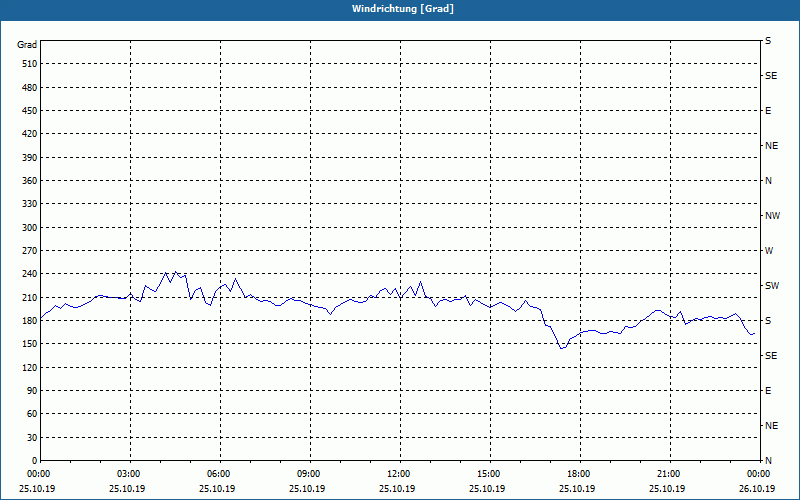The height and width of the screenshot is (500, 800).
Task: Select the 25.10.19 date under 18:00
Action: point(577,489)
